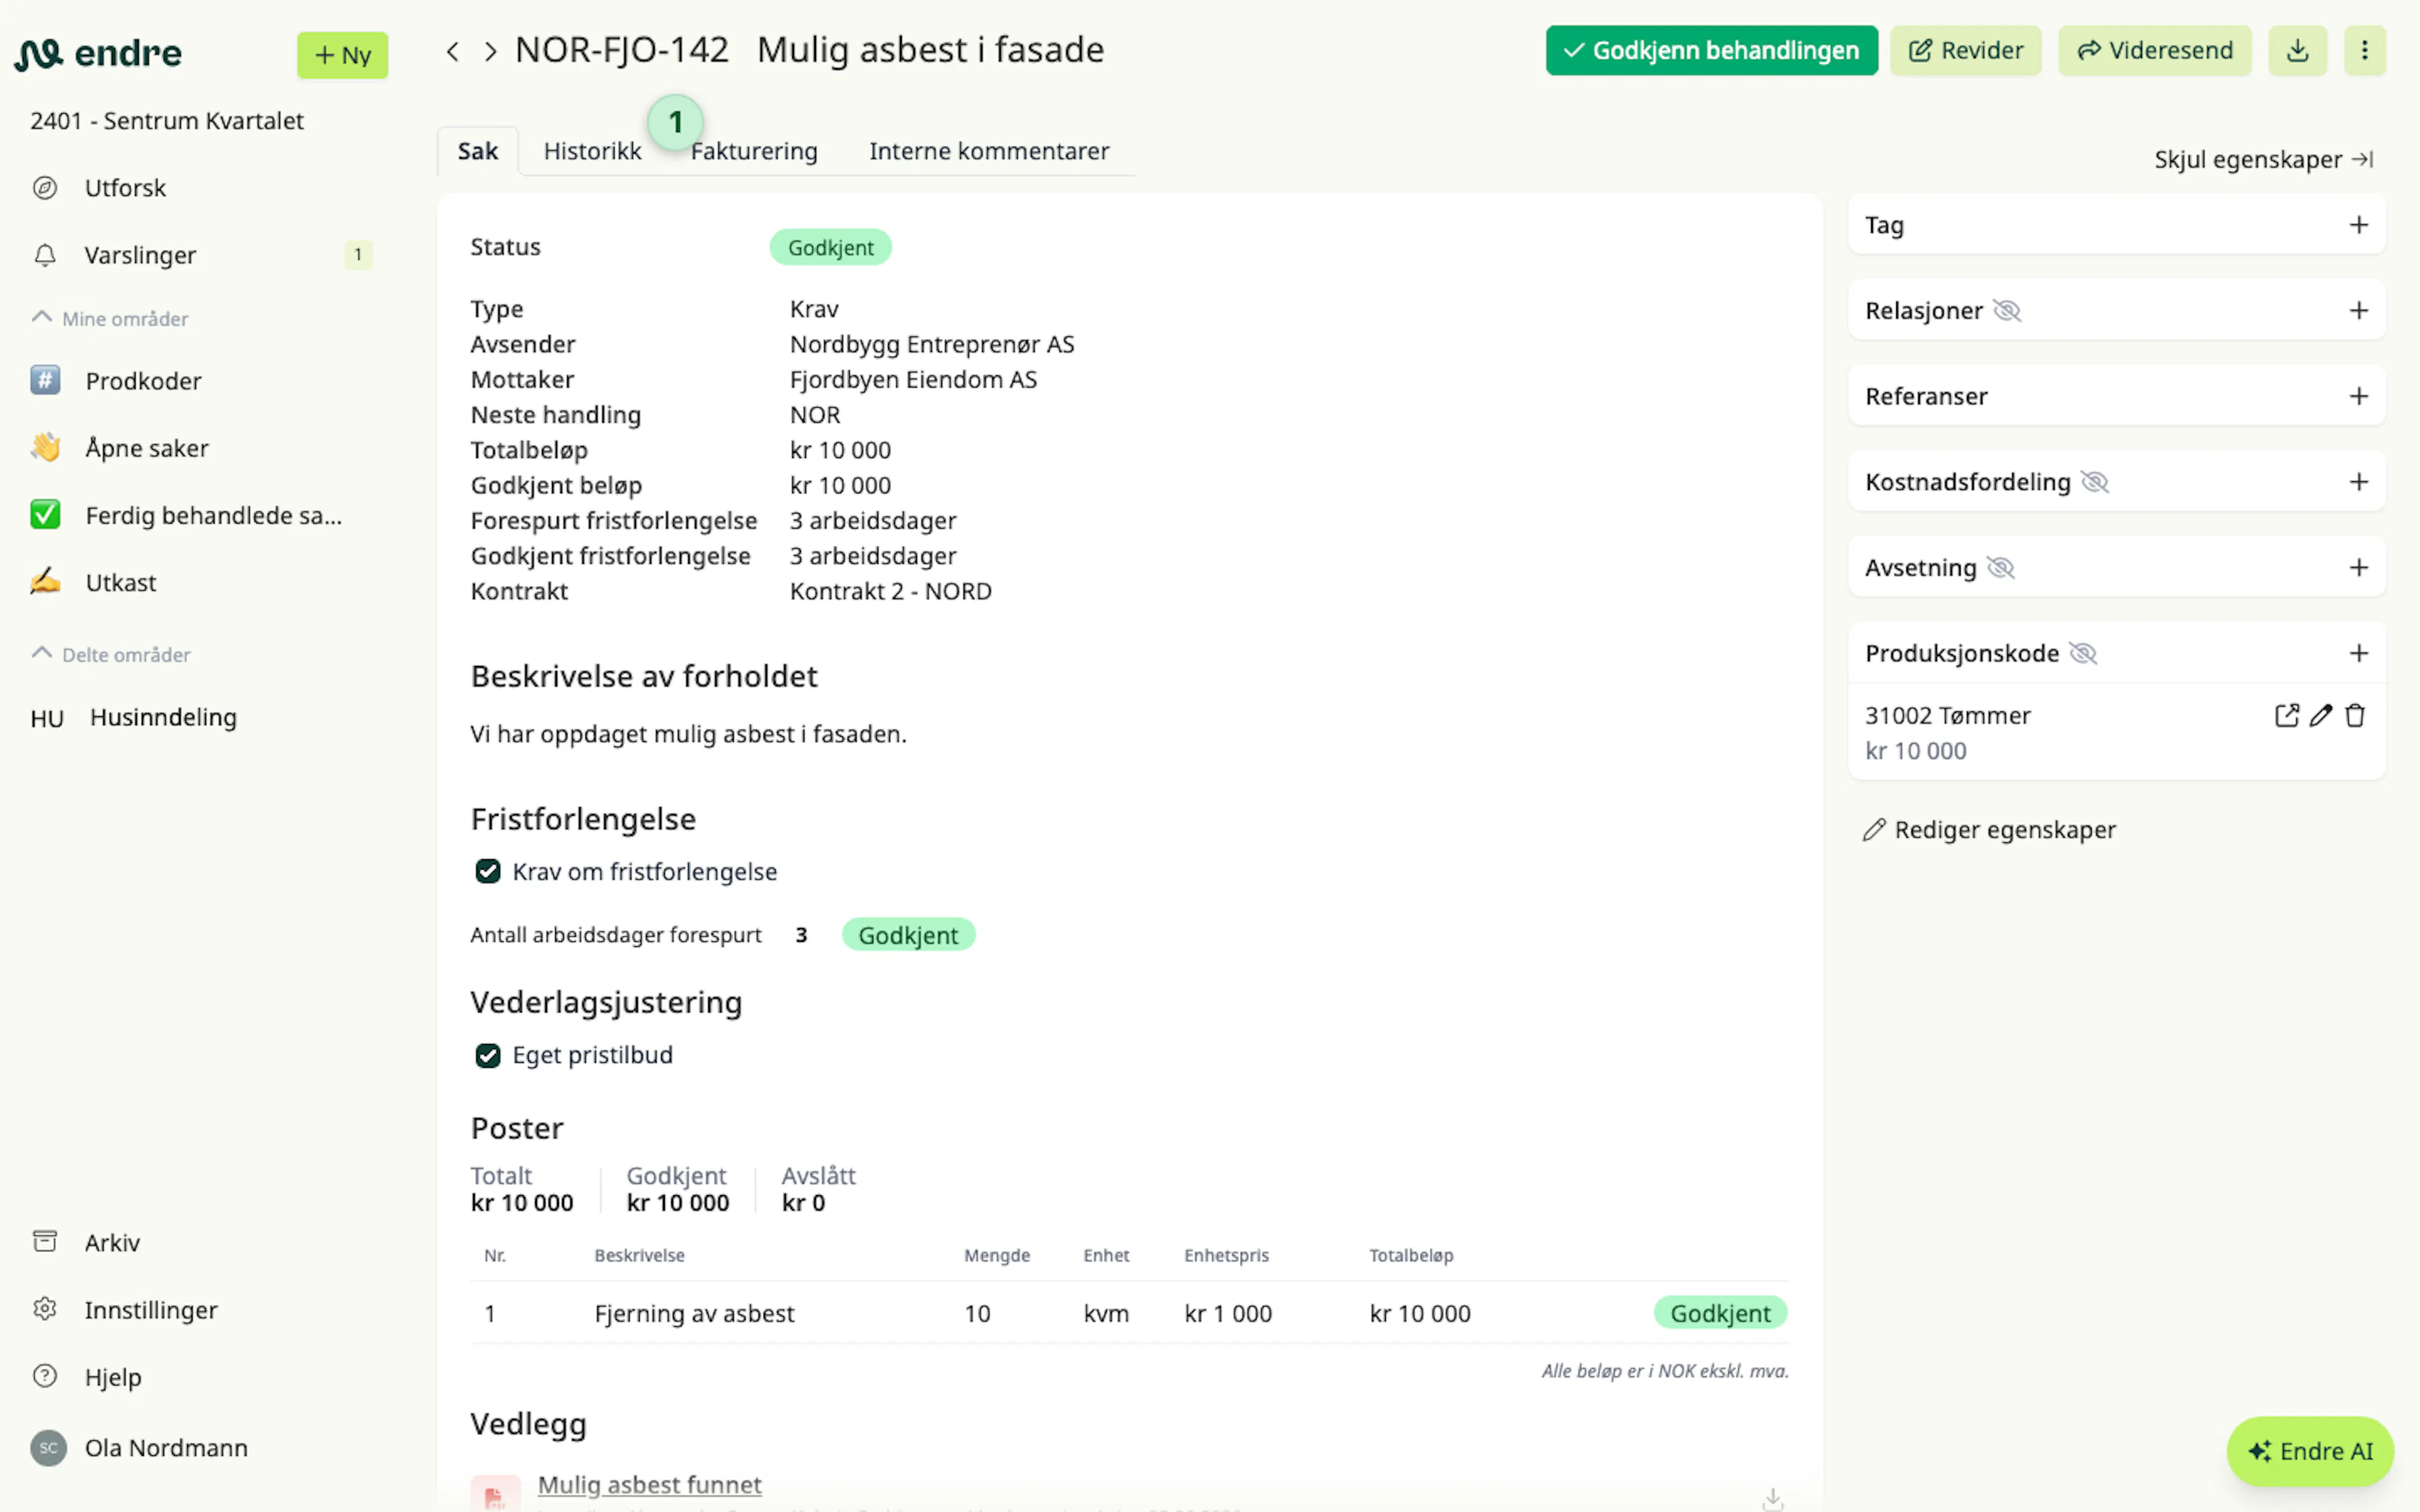Add Avsetning with plus icon
The width and height of the screenshot is (2420, 1512).
2359,568
